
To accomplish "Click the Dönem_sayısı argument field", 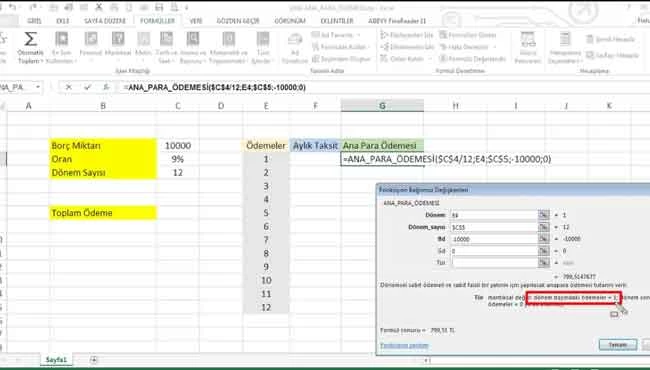I will click(x=493, y=227).
